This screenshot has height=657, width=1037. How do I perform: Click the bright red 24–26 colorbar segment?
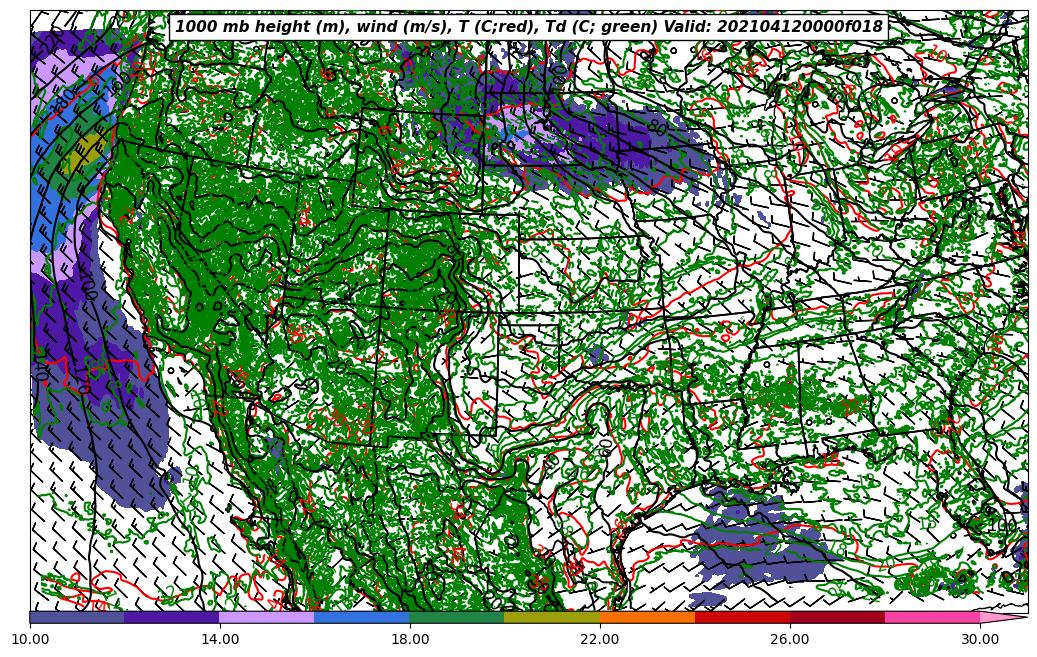click(x=742, y=618)
